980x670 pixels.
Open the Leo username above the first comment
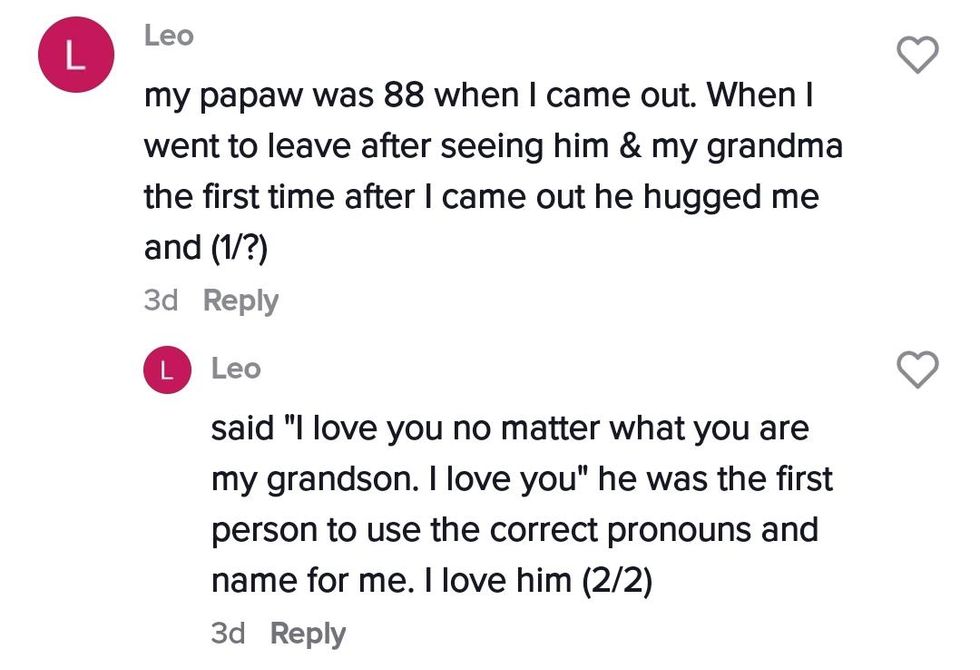pos(169,35)
